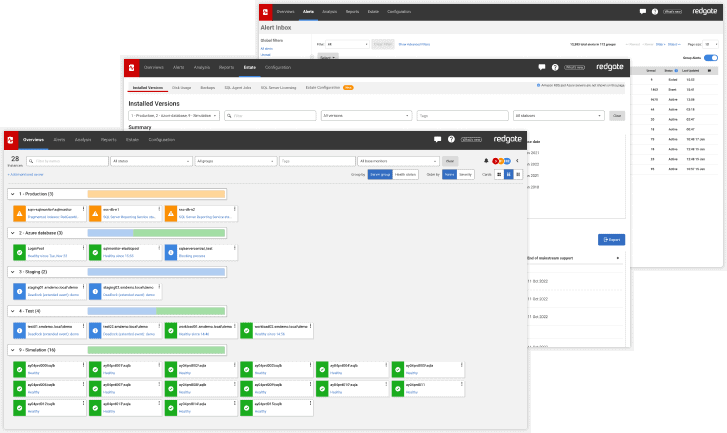The width and height of the screenshot is (727, 433).
Task: Group servers by Health status
Action: point(405,174)
